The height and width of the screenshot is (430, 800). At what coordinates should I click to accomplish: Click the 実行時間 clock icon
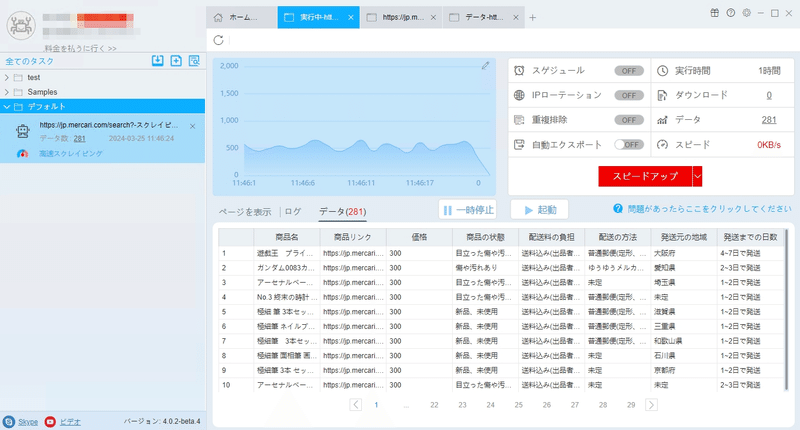pyautogui.click(x=662, y=70)
